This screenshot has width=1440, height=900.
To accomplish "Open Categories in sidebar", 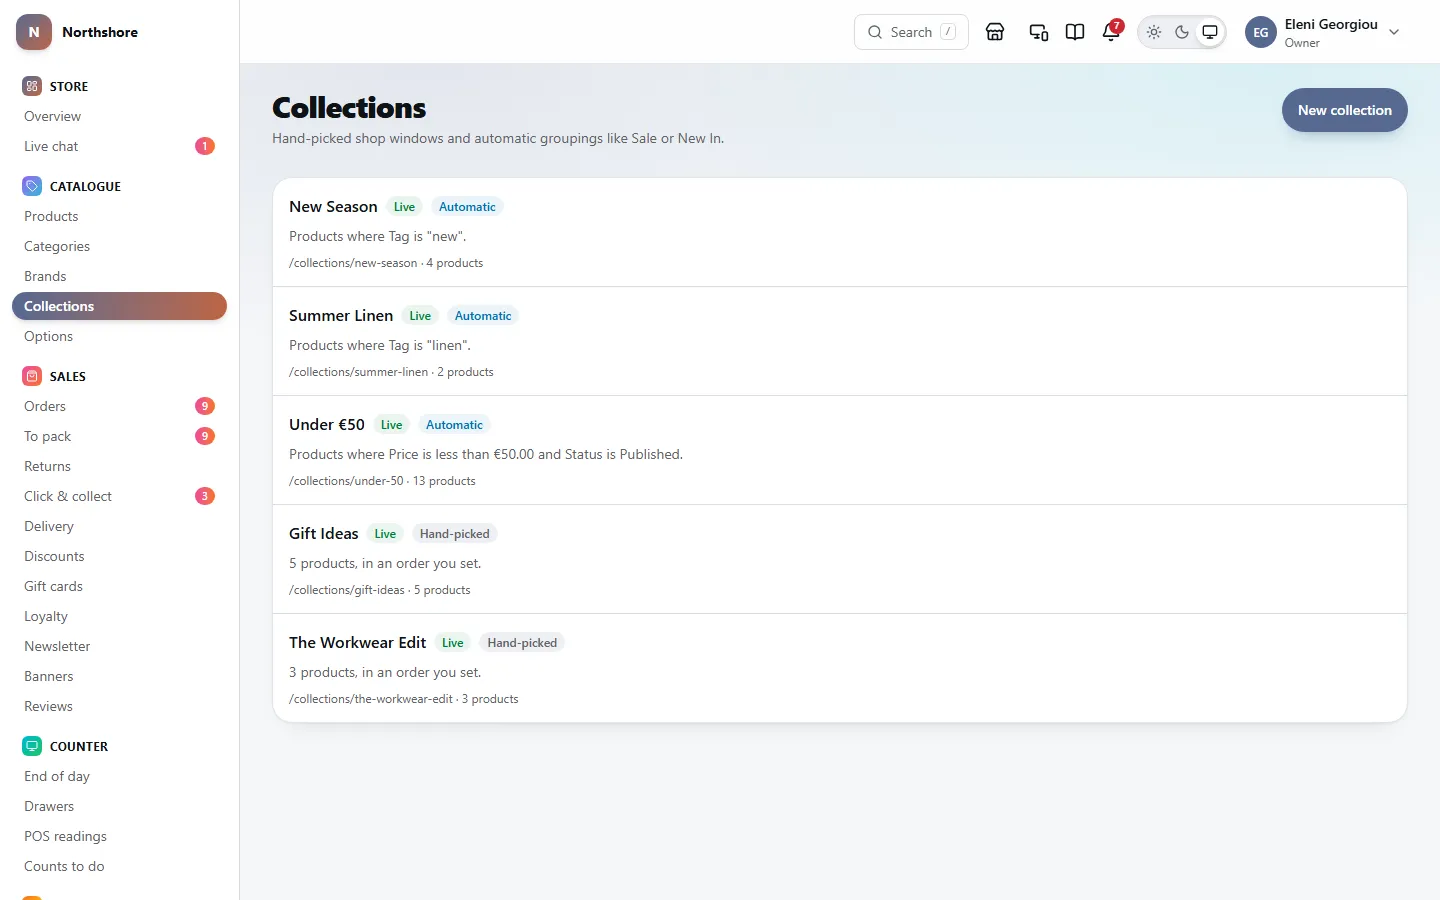I will [x=119, y=246].
